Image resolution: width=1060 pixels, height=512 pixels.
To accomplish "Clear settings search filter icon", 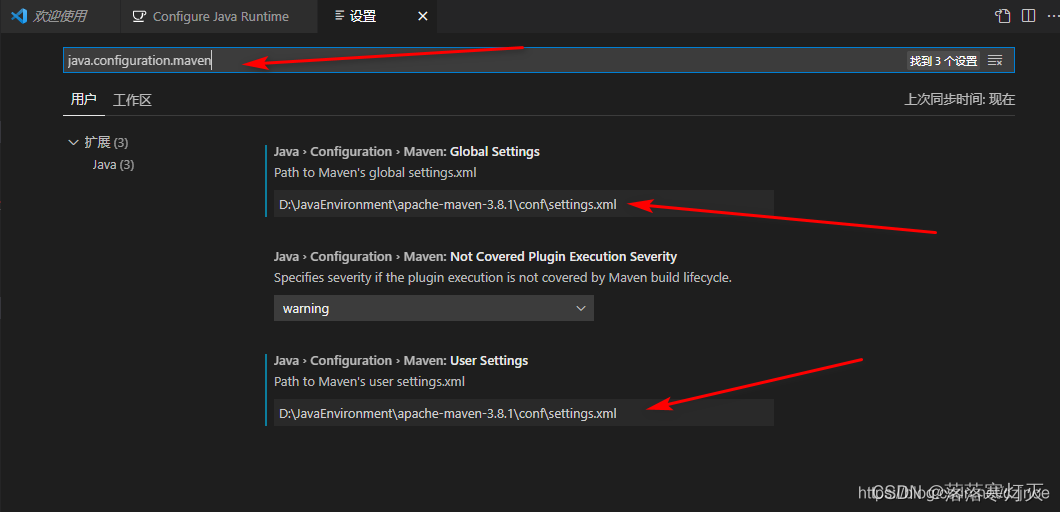I will point(994,60).
